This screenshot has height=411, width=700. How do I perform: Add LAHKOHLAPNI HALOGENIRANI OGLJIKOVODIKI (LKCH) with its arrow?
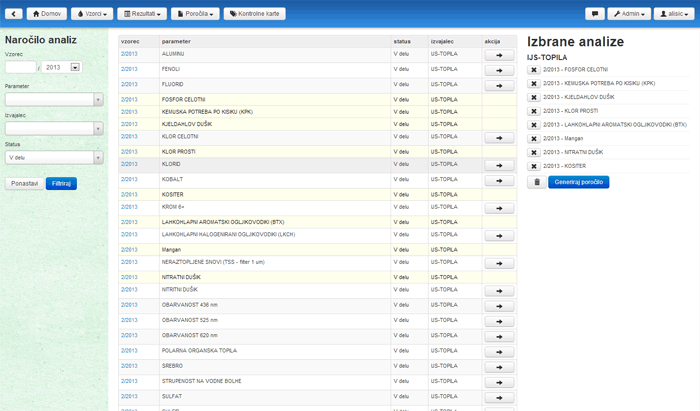pos(499,236)
